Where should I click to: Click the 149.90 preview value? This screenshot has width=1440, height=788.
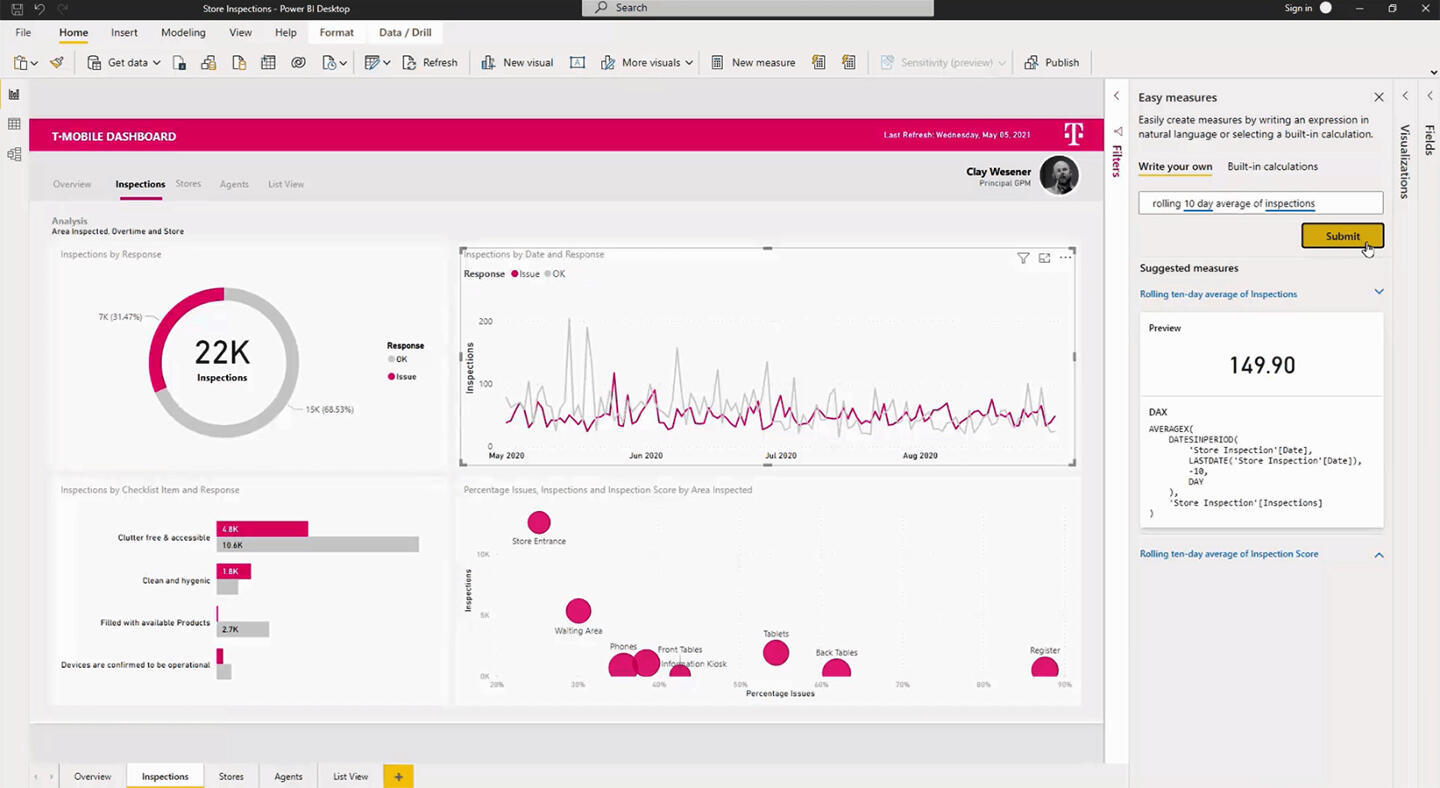1262,365
